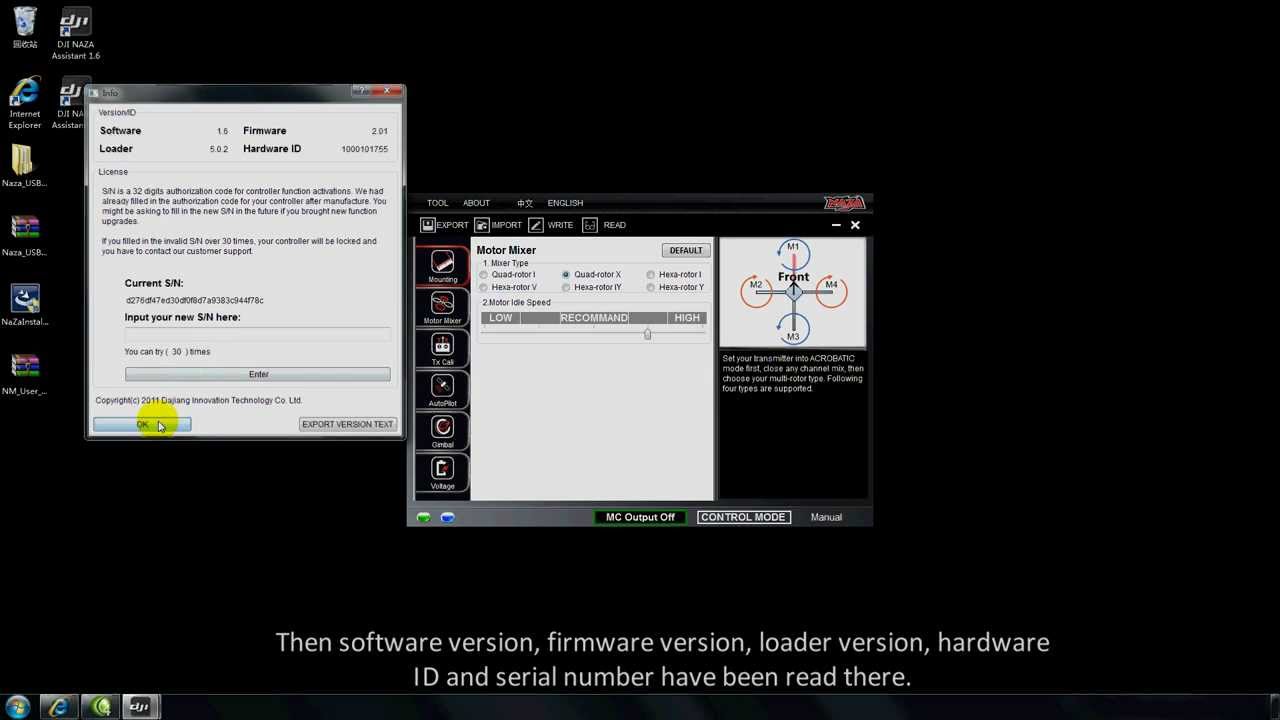Click the Manual control mode status text
Viewport: 1280px width, 720px height.
click(826, 517)
